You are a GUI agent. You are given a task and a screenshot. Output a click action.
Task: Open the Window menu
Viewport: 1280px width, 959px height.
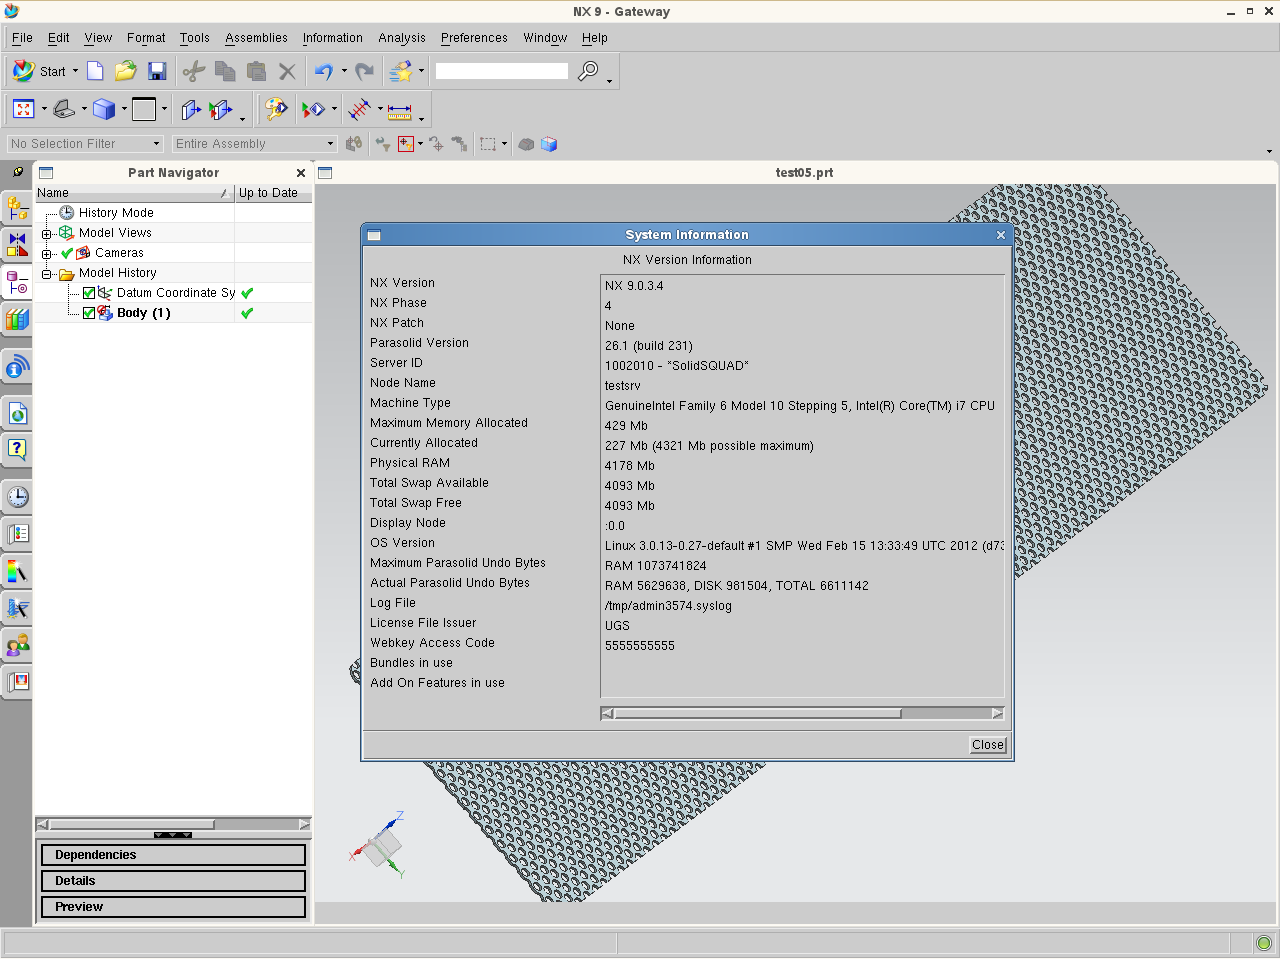coord(545,38)
